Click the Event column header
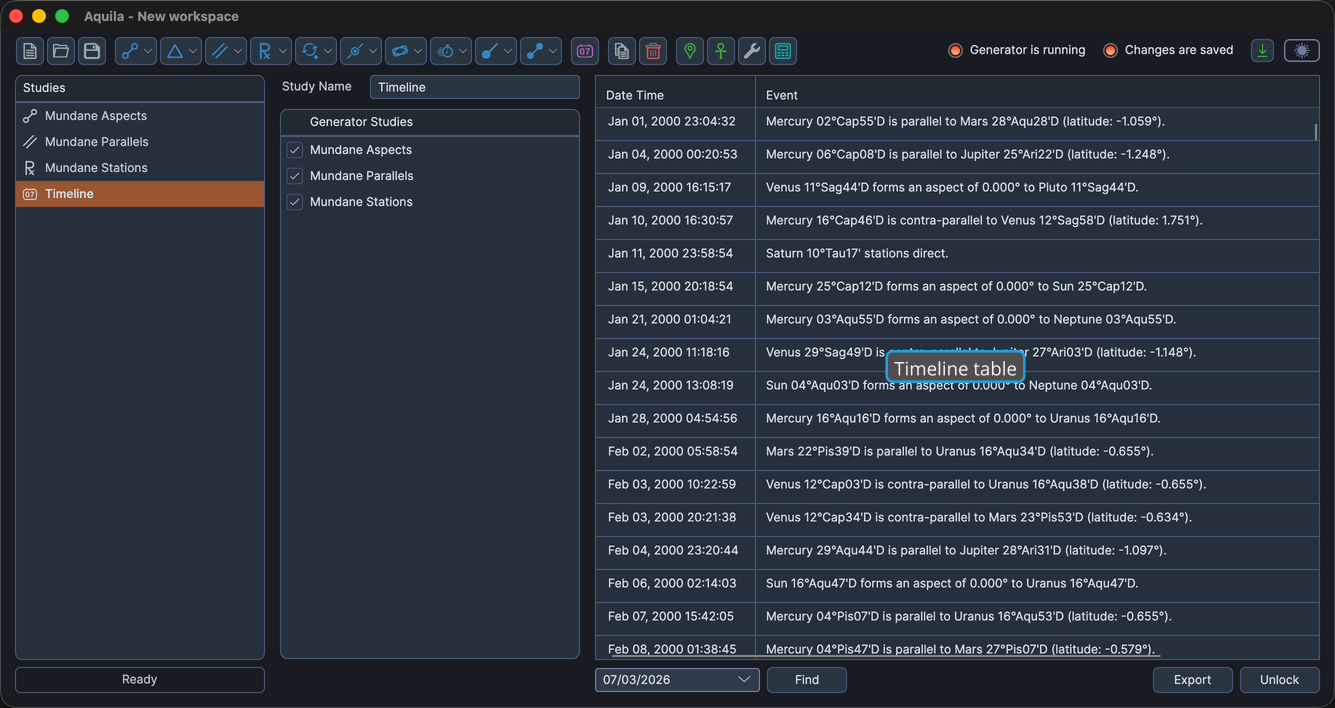Image resolution: width=1335 pixels, height=708 pixels. 1037,95
